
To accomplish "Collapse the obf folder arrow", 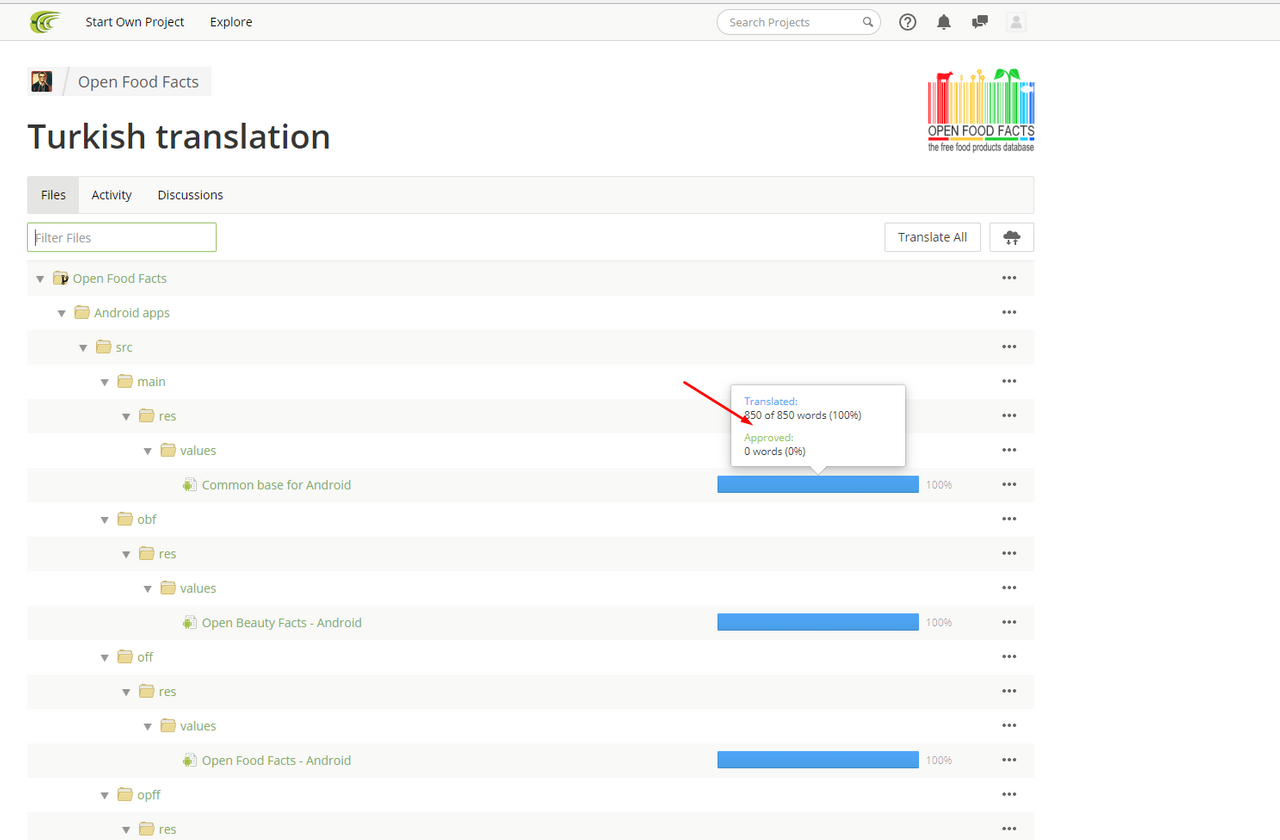I will [105, 520].
